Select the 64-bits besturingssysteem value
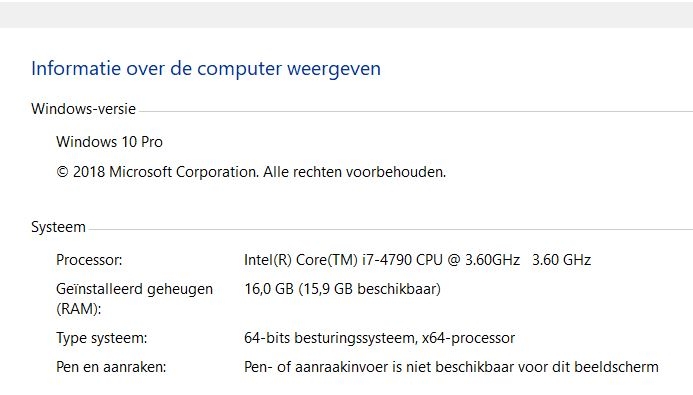The image size is (693, 395). click(x=330, y=338)
